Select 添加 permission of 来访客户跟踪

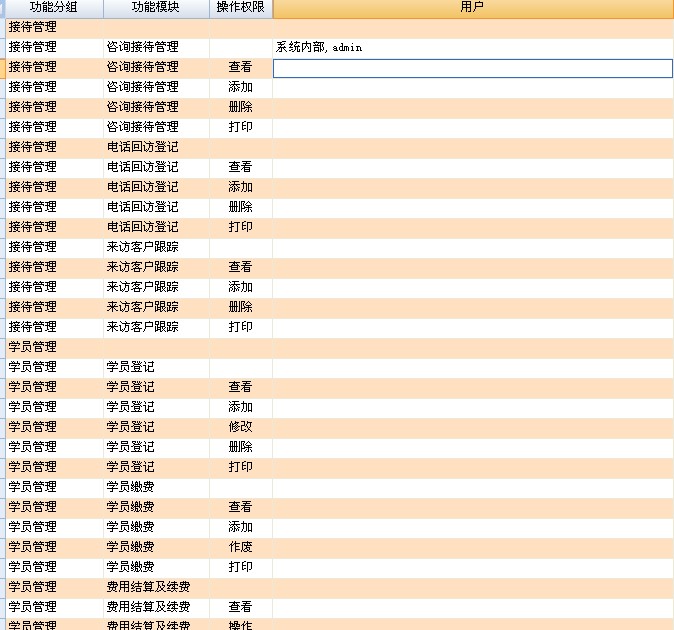tap(241, 287)
